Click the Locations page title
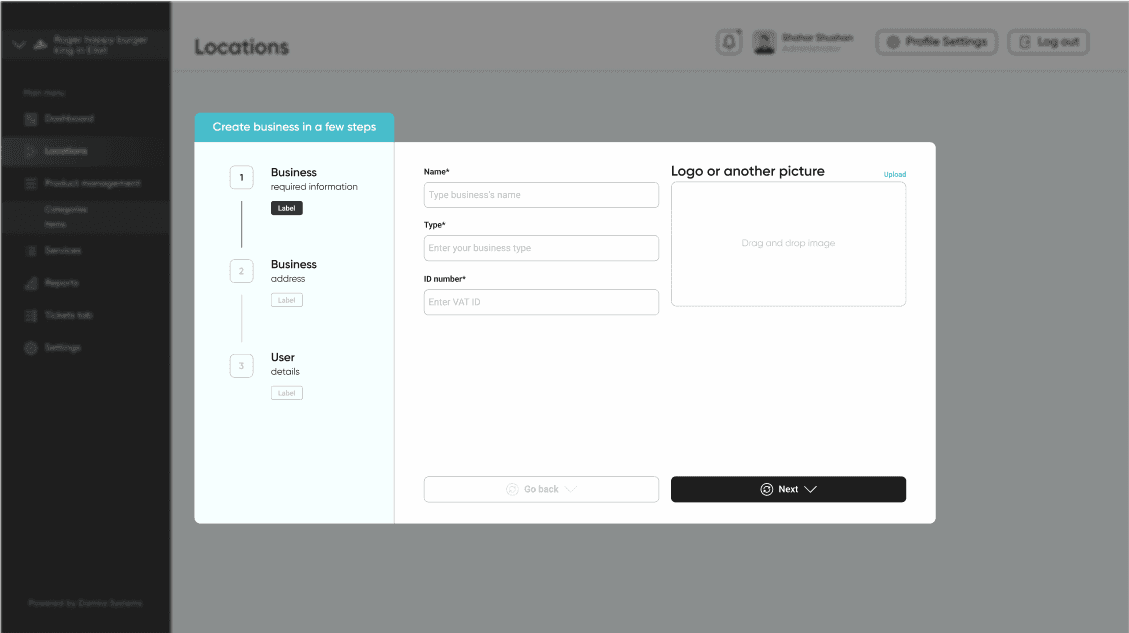1129x633 pixels. [241, 47]
